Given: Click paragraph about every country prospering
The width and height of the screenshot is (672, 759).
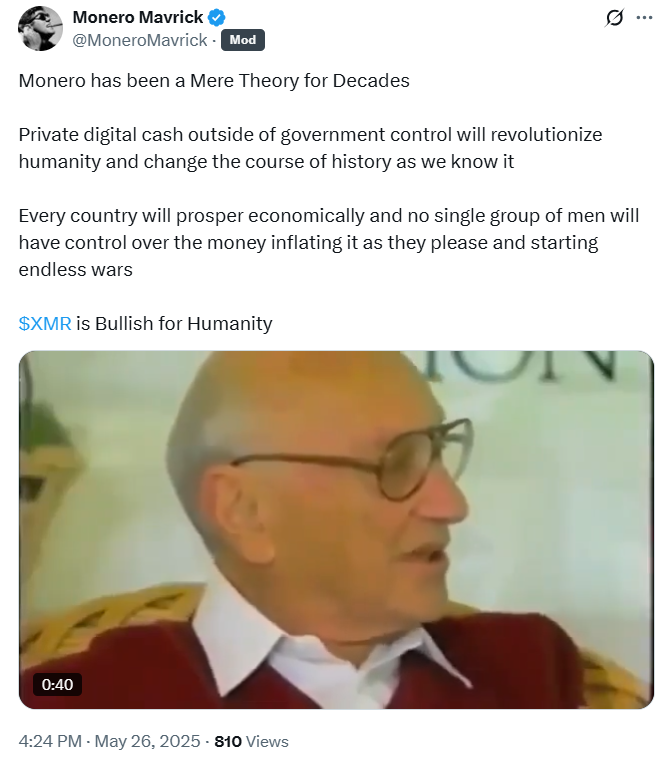Looking at the screenshot, I should [x=329, y=243].
